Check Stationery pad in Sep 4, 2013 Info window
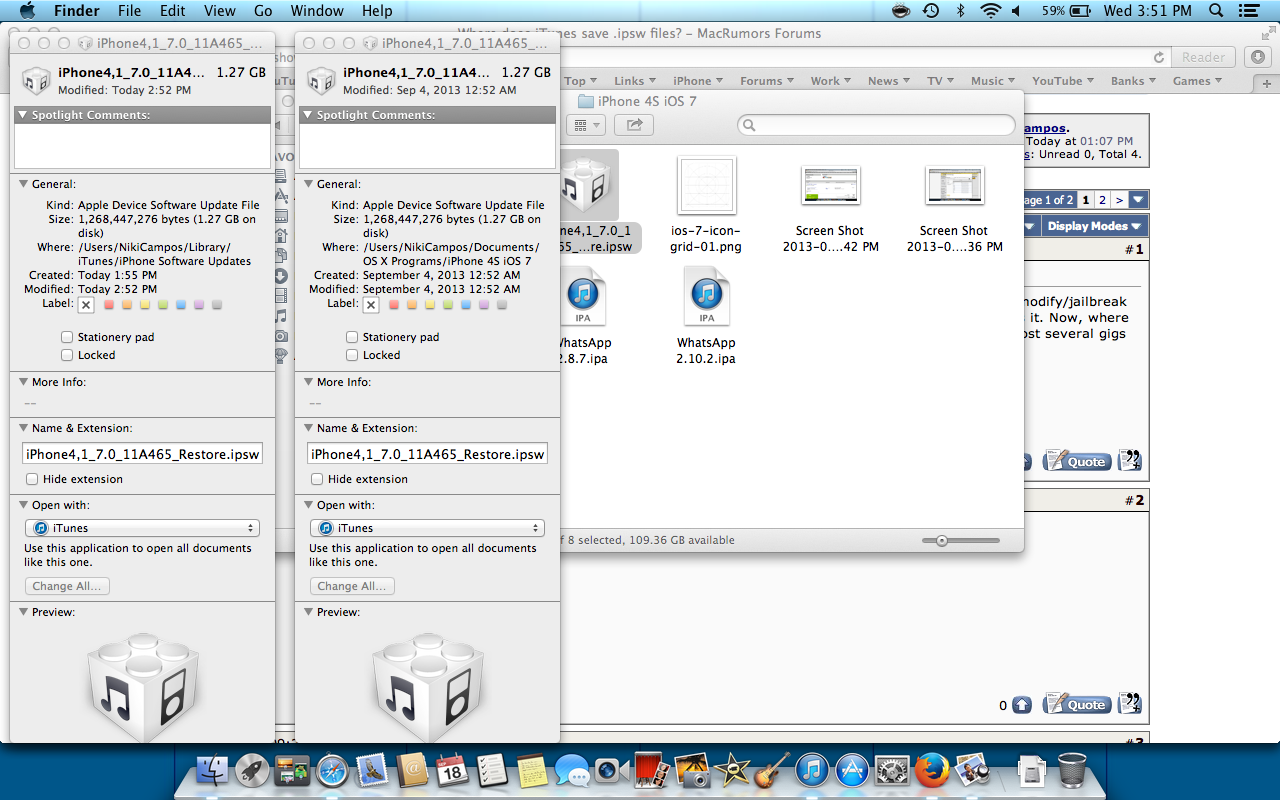Screen dimensions: 1280x800 pyautogui.click(x=352, y=337)
